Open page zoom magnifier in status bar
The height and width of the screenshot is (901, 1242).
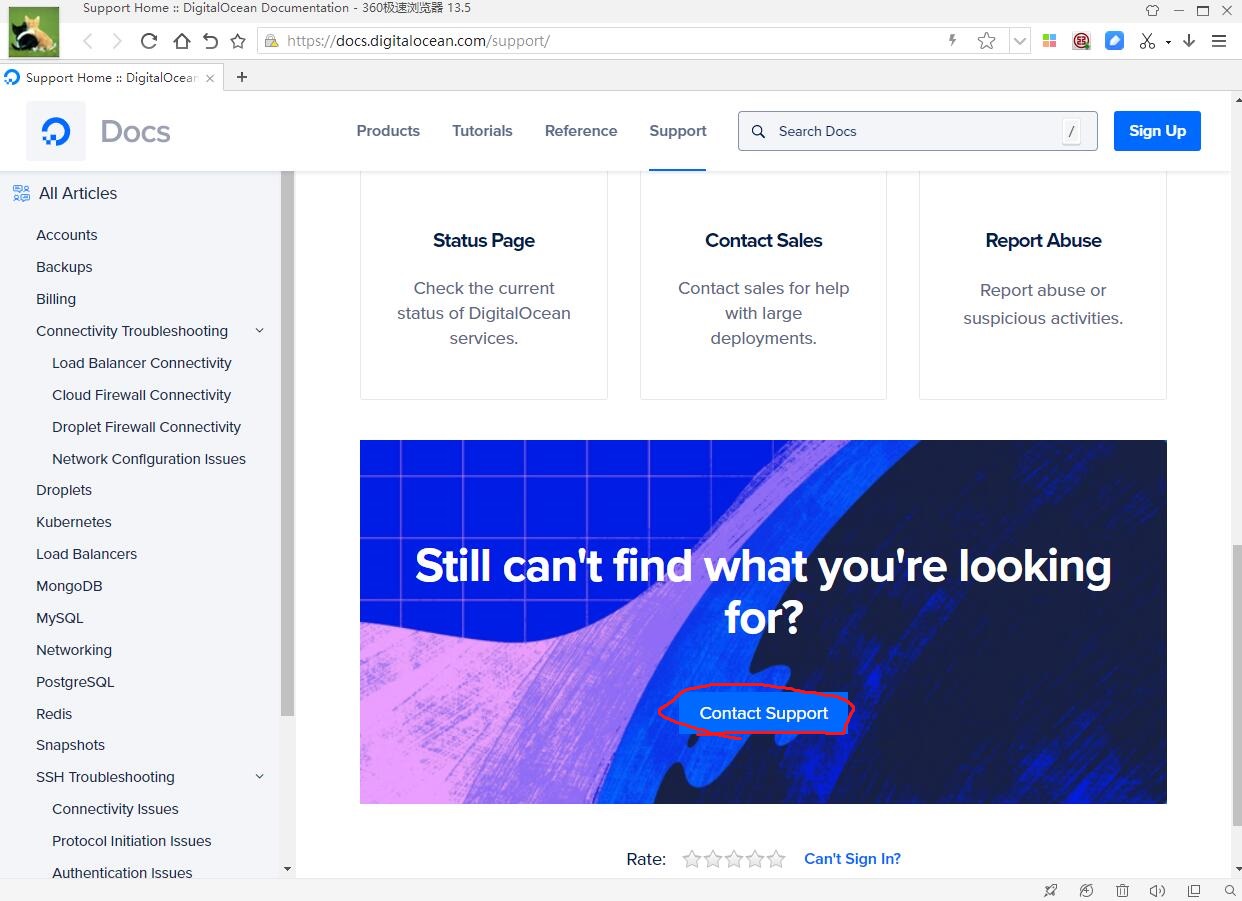(x=1230, y=890)
